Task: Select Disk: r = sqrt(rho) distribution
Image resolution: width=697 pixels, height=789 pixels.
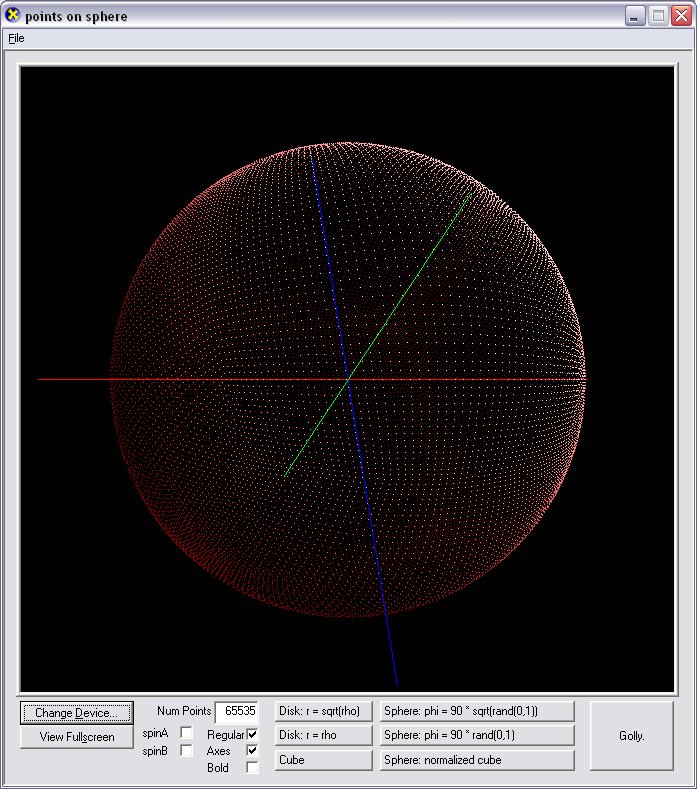Action: (x=324, y=711)
